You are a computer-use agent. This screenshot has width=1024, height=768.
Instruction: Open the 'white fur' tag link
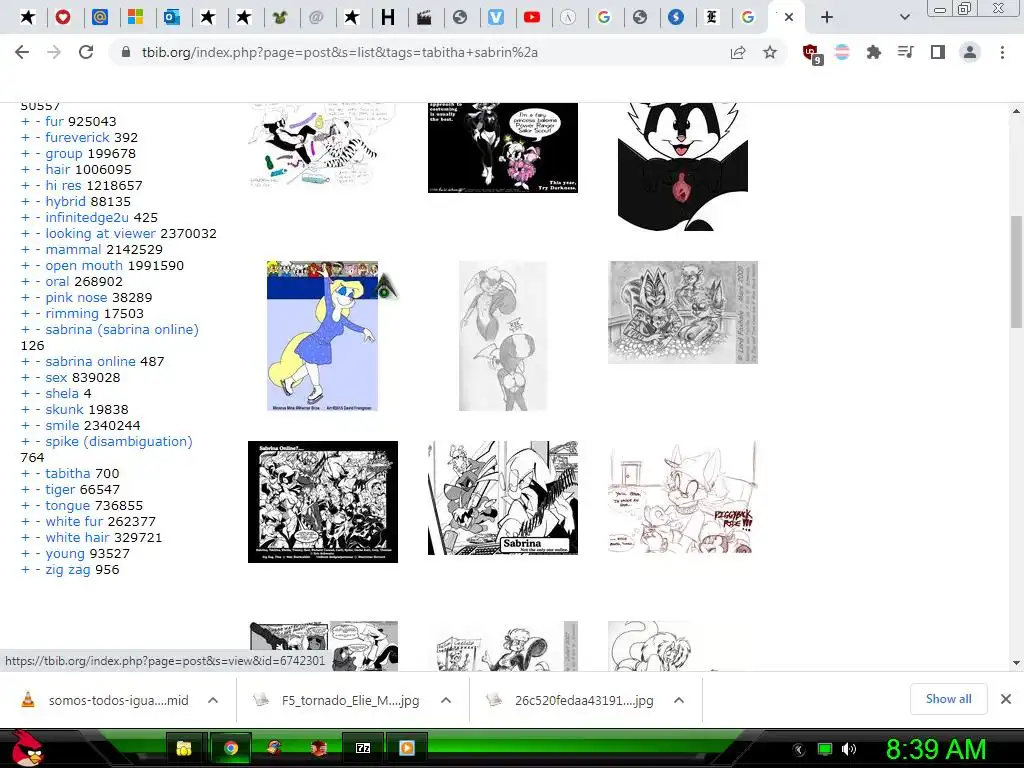coord(74,521)
